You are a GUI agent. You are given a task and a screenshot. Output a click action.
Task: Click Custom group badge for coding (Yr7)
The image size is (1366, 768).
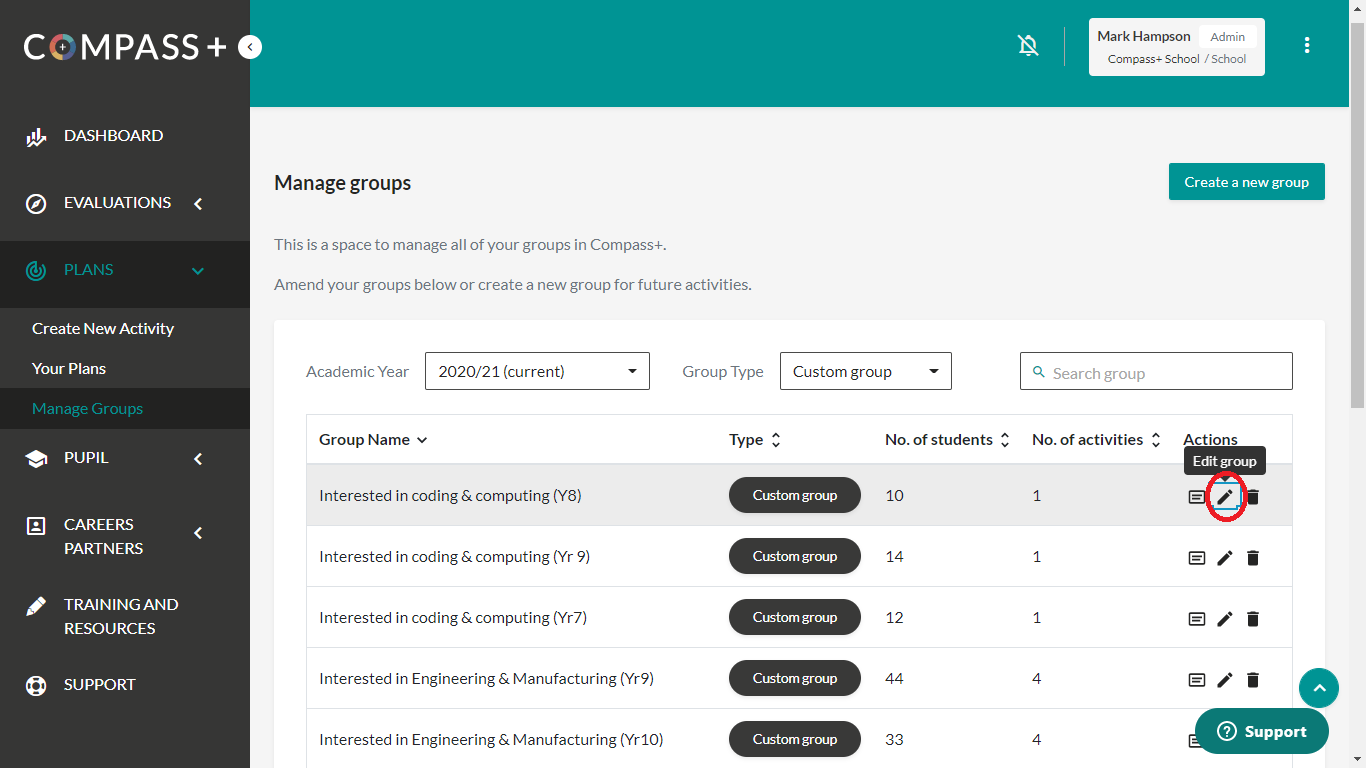tap(795, 618)
